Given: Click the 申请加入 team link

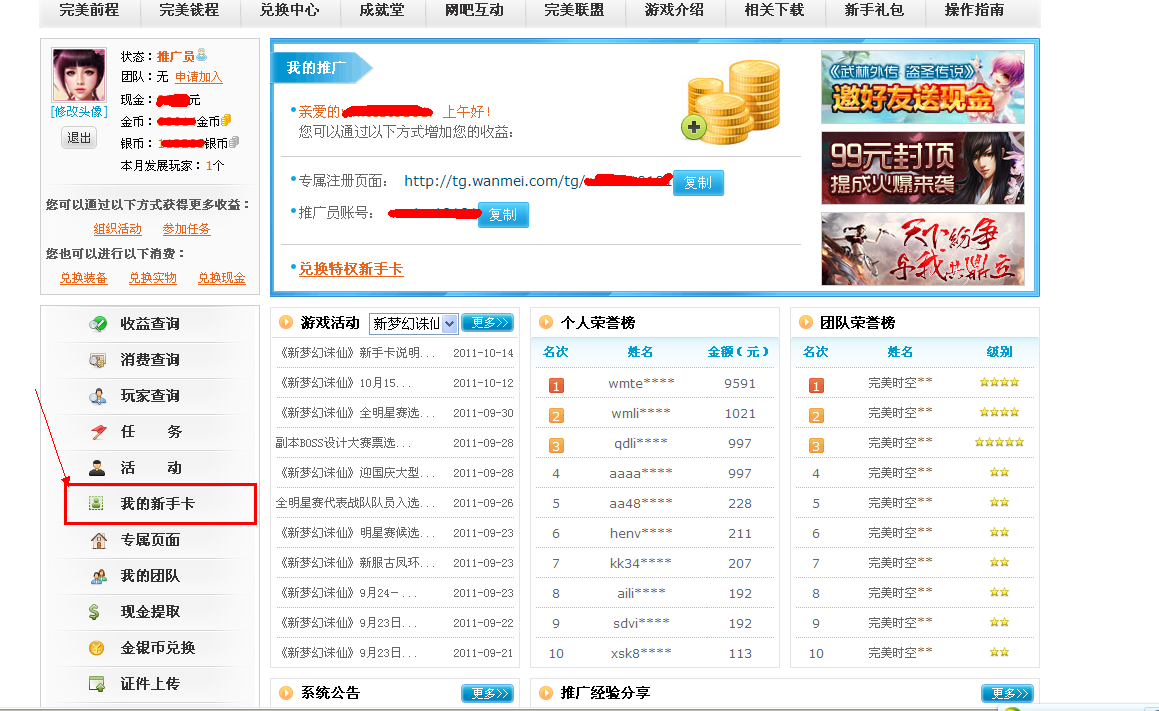Looking at the screenshot, I should coord(198,77).
